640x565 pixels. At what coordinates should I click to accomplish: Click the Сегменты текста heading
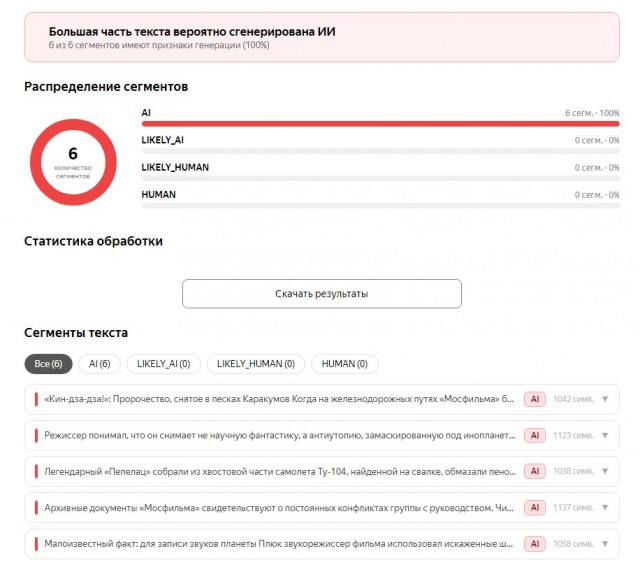[76, 333]
